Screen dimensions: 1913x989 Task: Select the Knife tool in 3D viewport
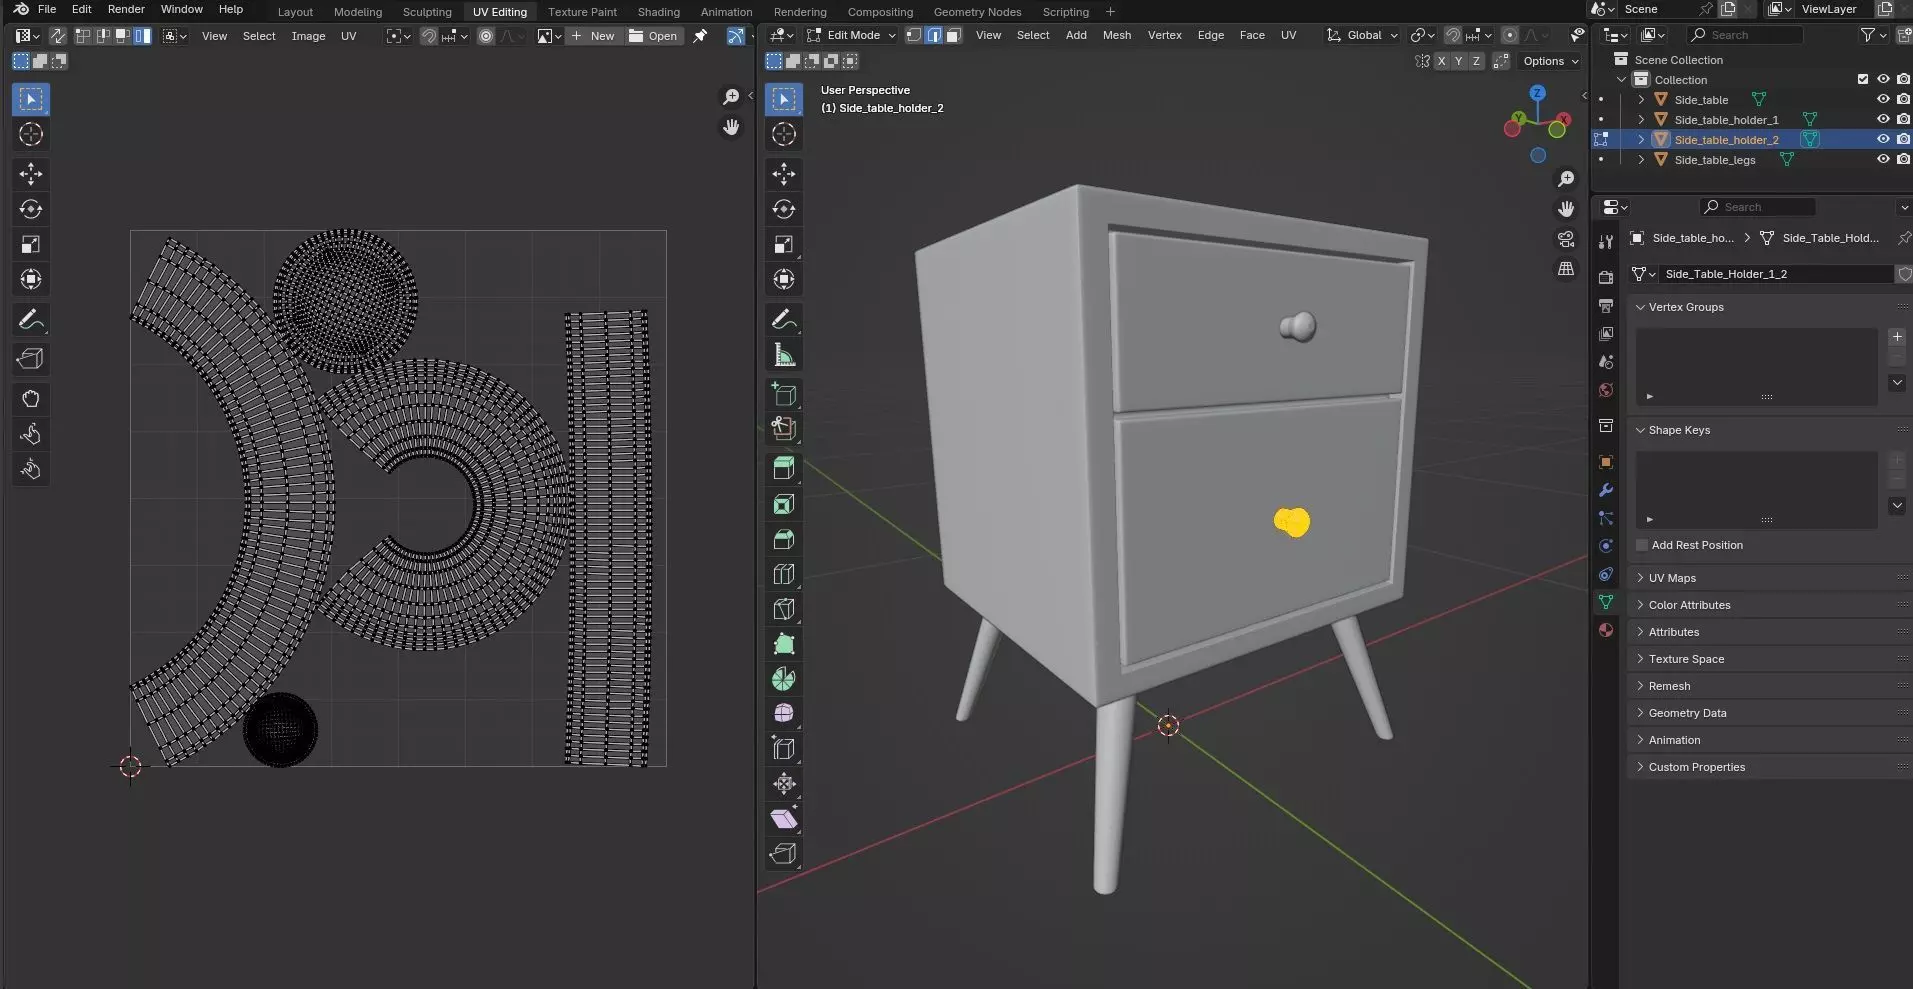pos(784,609)
